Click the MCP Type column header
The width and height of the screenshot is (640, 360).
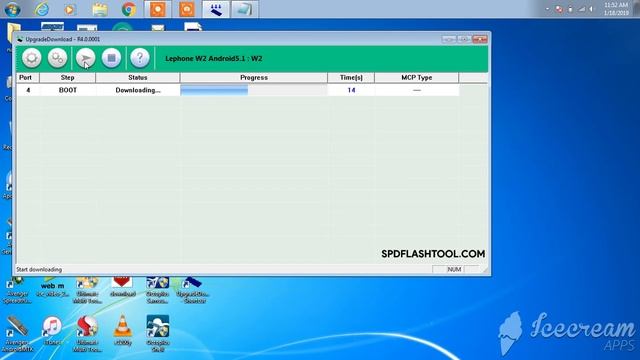coord(416,78)
